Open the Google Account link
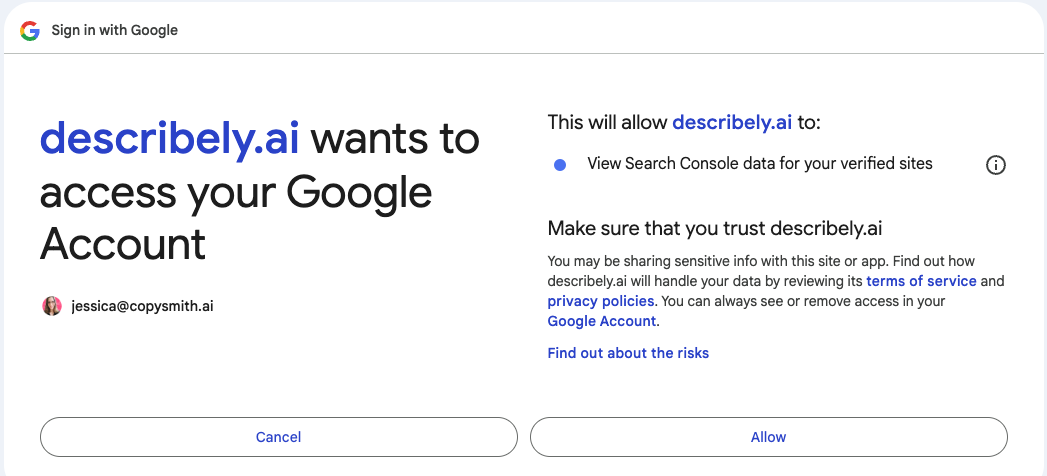The image size is (1047, 476). [x=602, y=321]
